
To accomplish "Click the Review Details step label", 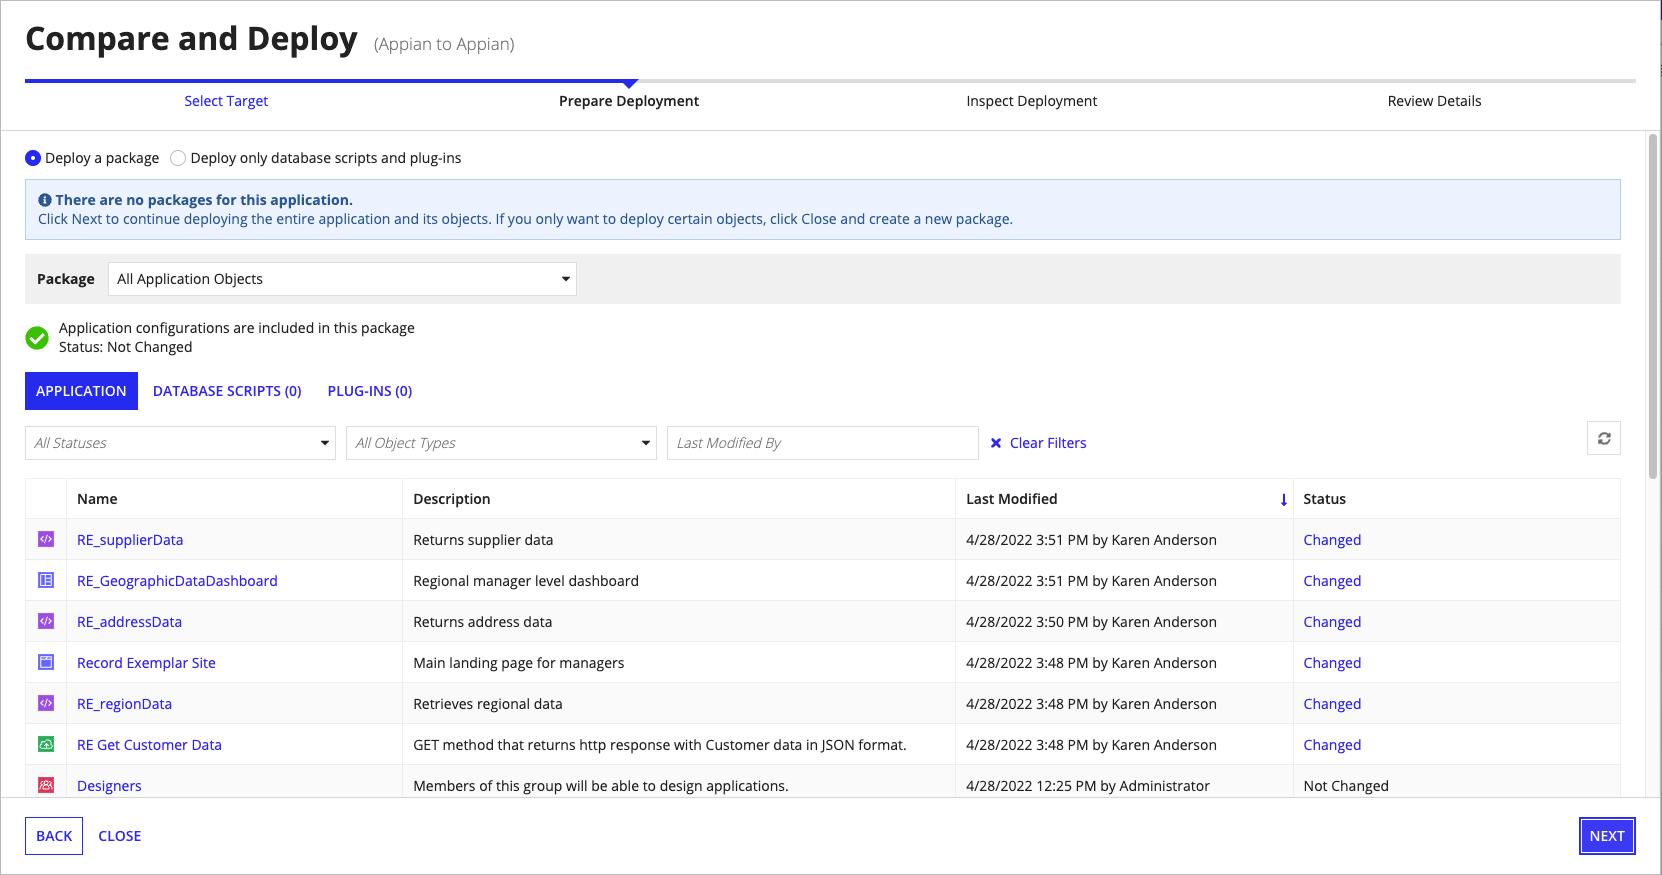I will point(1434,101).
